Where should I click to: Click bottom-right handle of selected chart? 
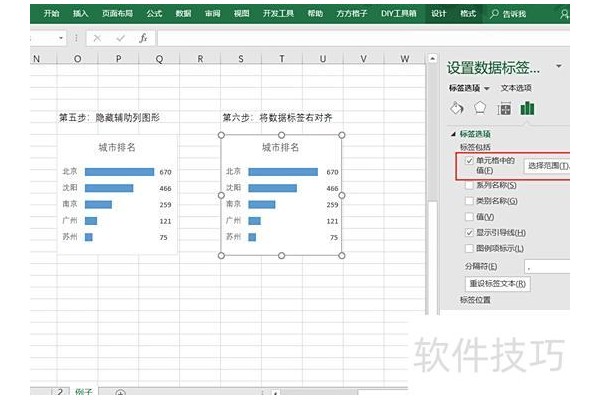pos(342,255)
